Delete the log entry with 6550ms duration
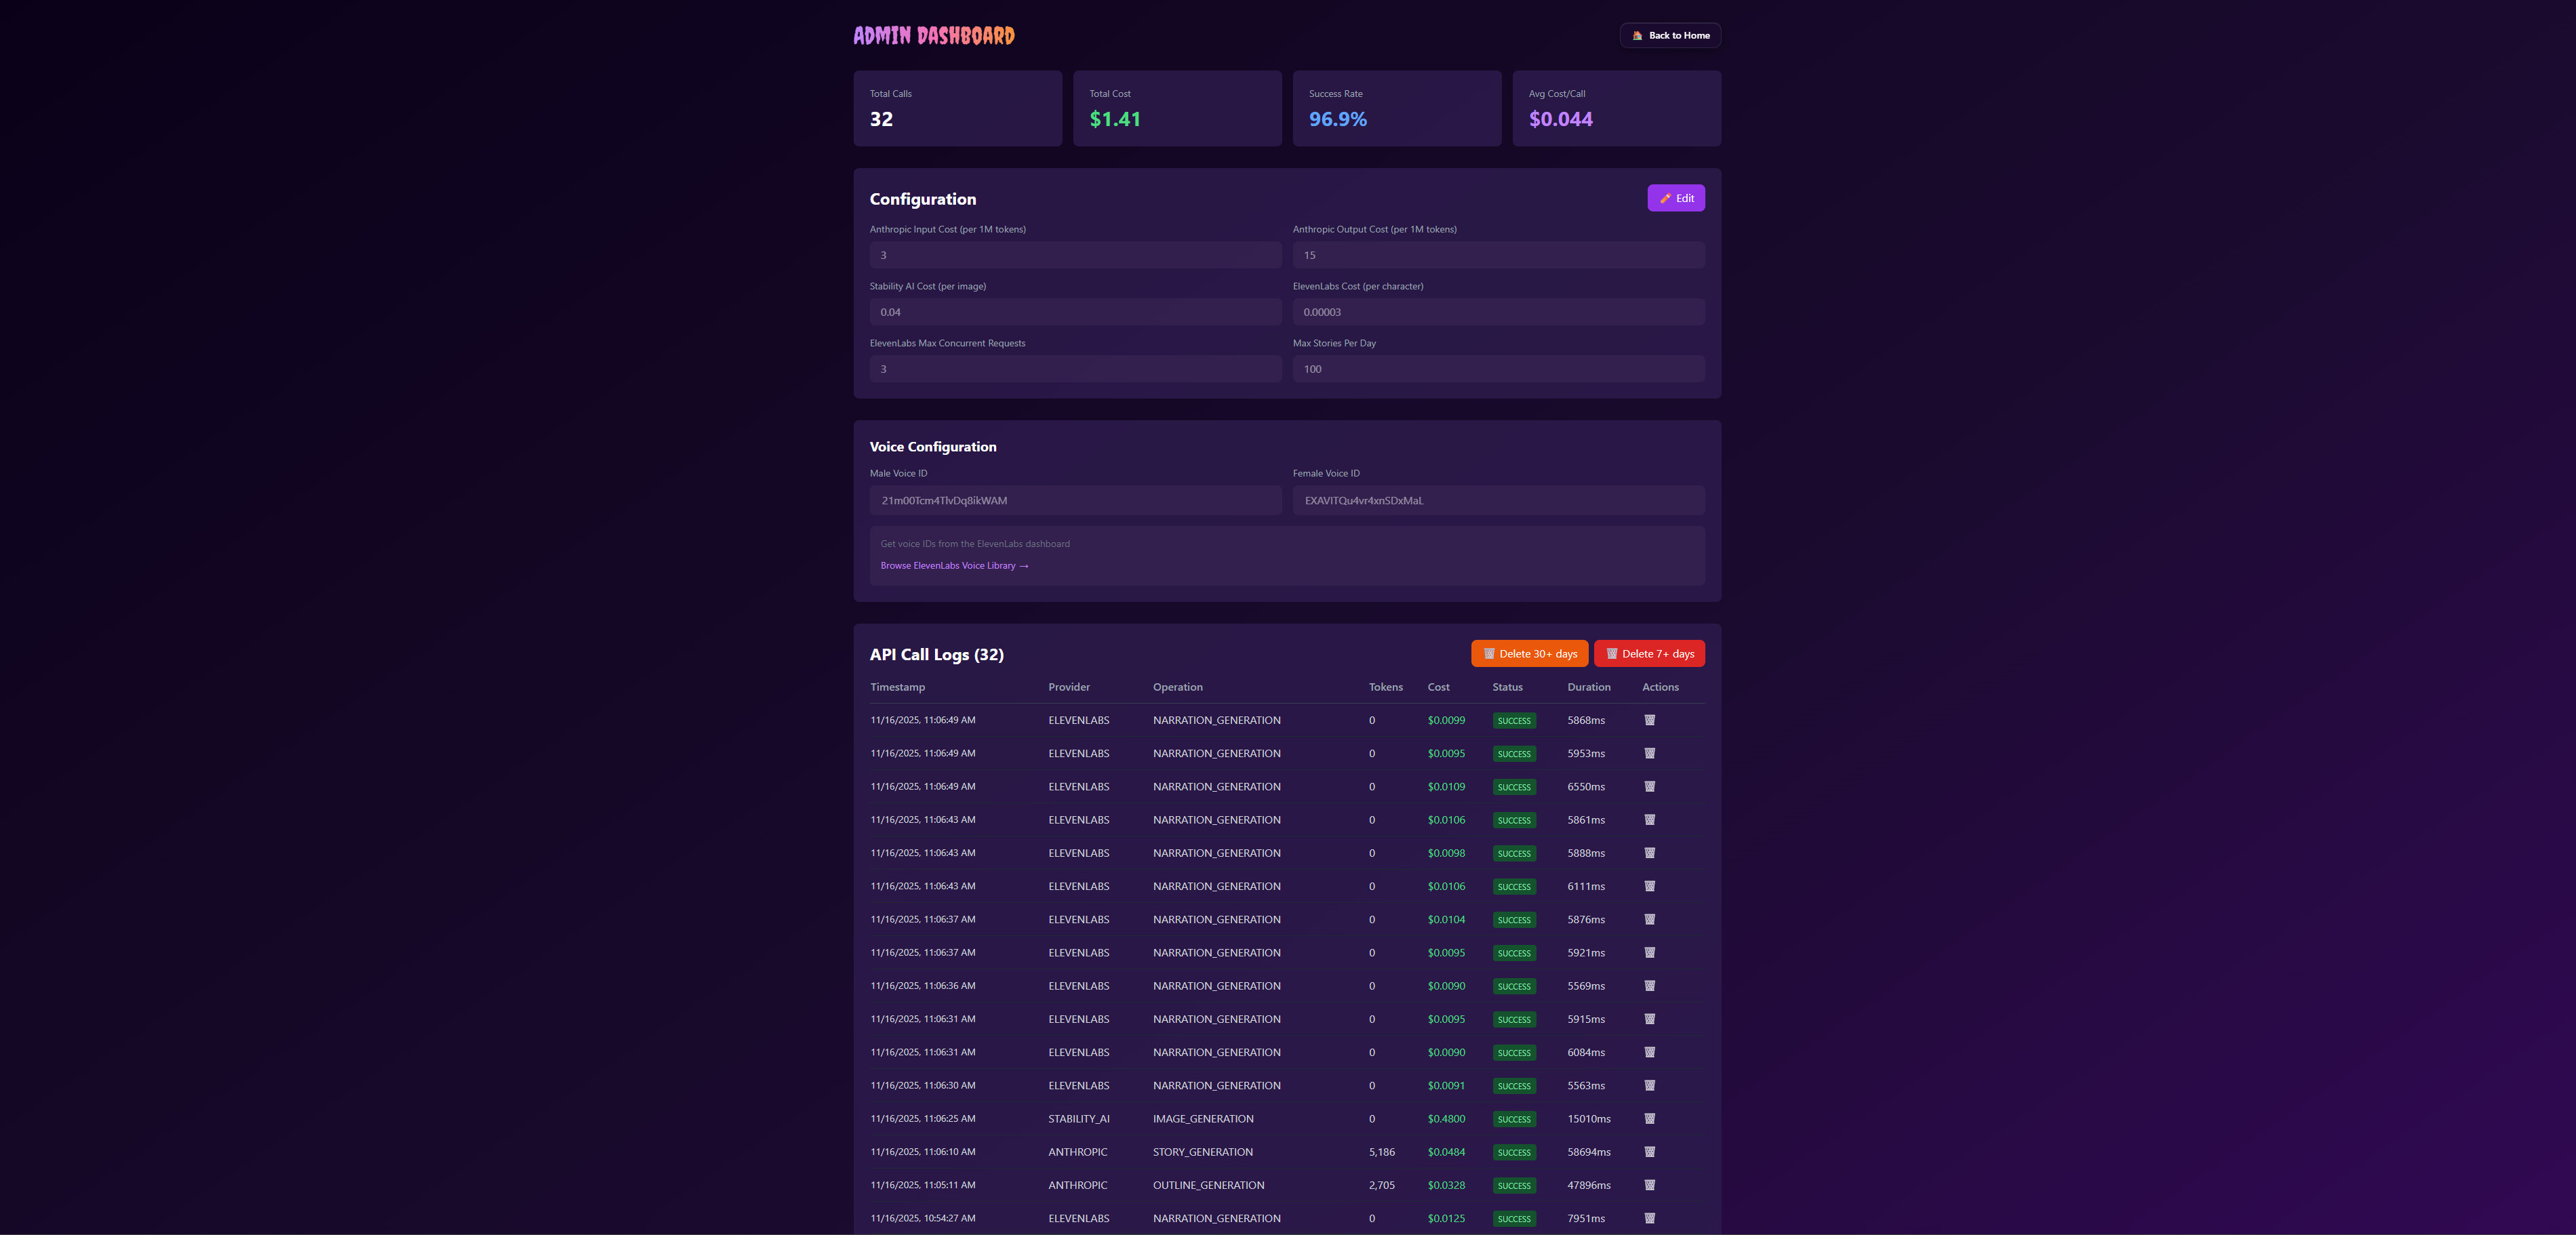The height and width of the screenshot is (1235, 2576). [x=1649, y=786]
